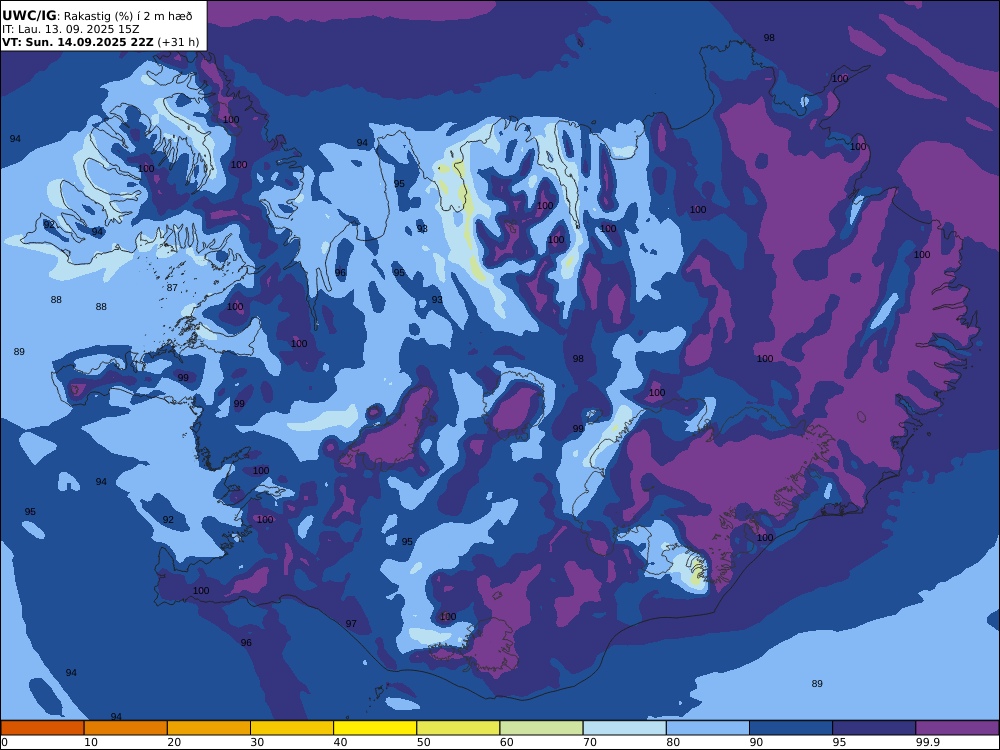Viewport: 1000px width, 750px height.
Task: Click the 'UWC/IG: Rakastig (%) í 2 m hæð' title
Action: (97, 16)
